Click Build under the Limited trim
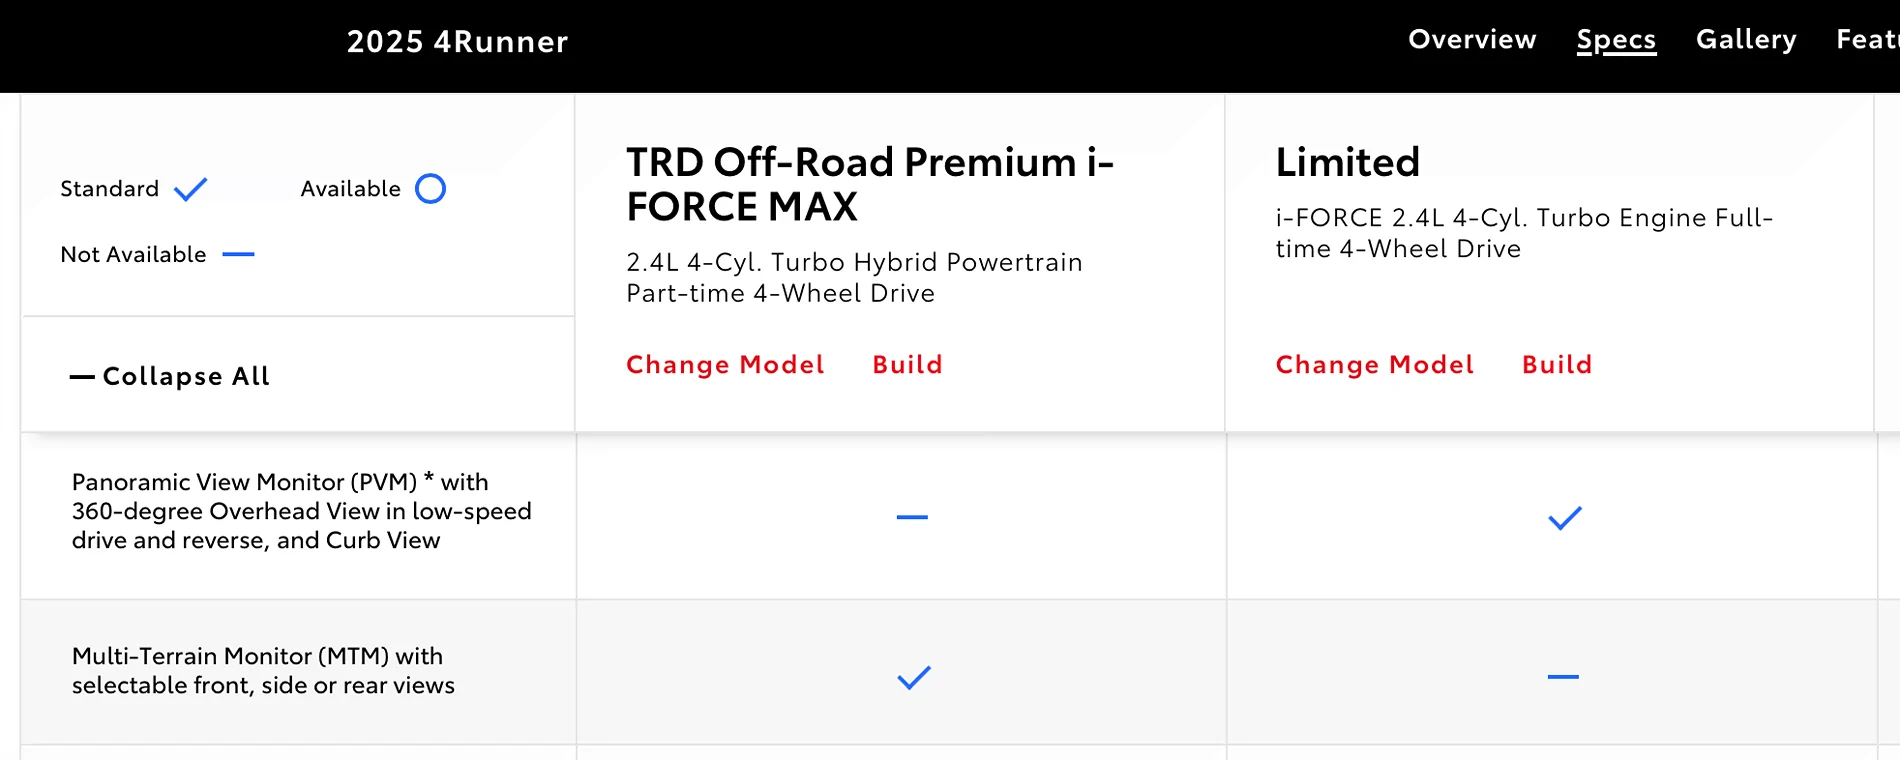The width and height of the screenshot is (1900, 760). (x=1556, y=364)
